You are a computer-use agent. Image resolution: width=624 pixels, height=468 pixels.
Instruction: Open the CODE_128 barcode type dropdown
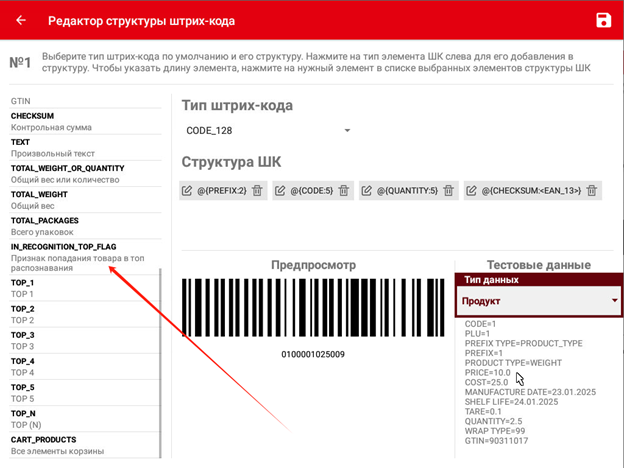click(x=268, y=131)
